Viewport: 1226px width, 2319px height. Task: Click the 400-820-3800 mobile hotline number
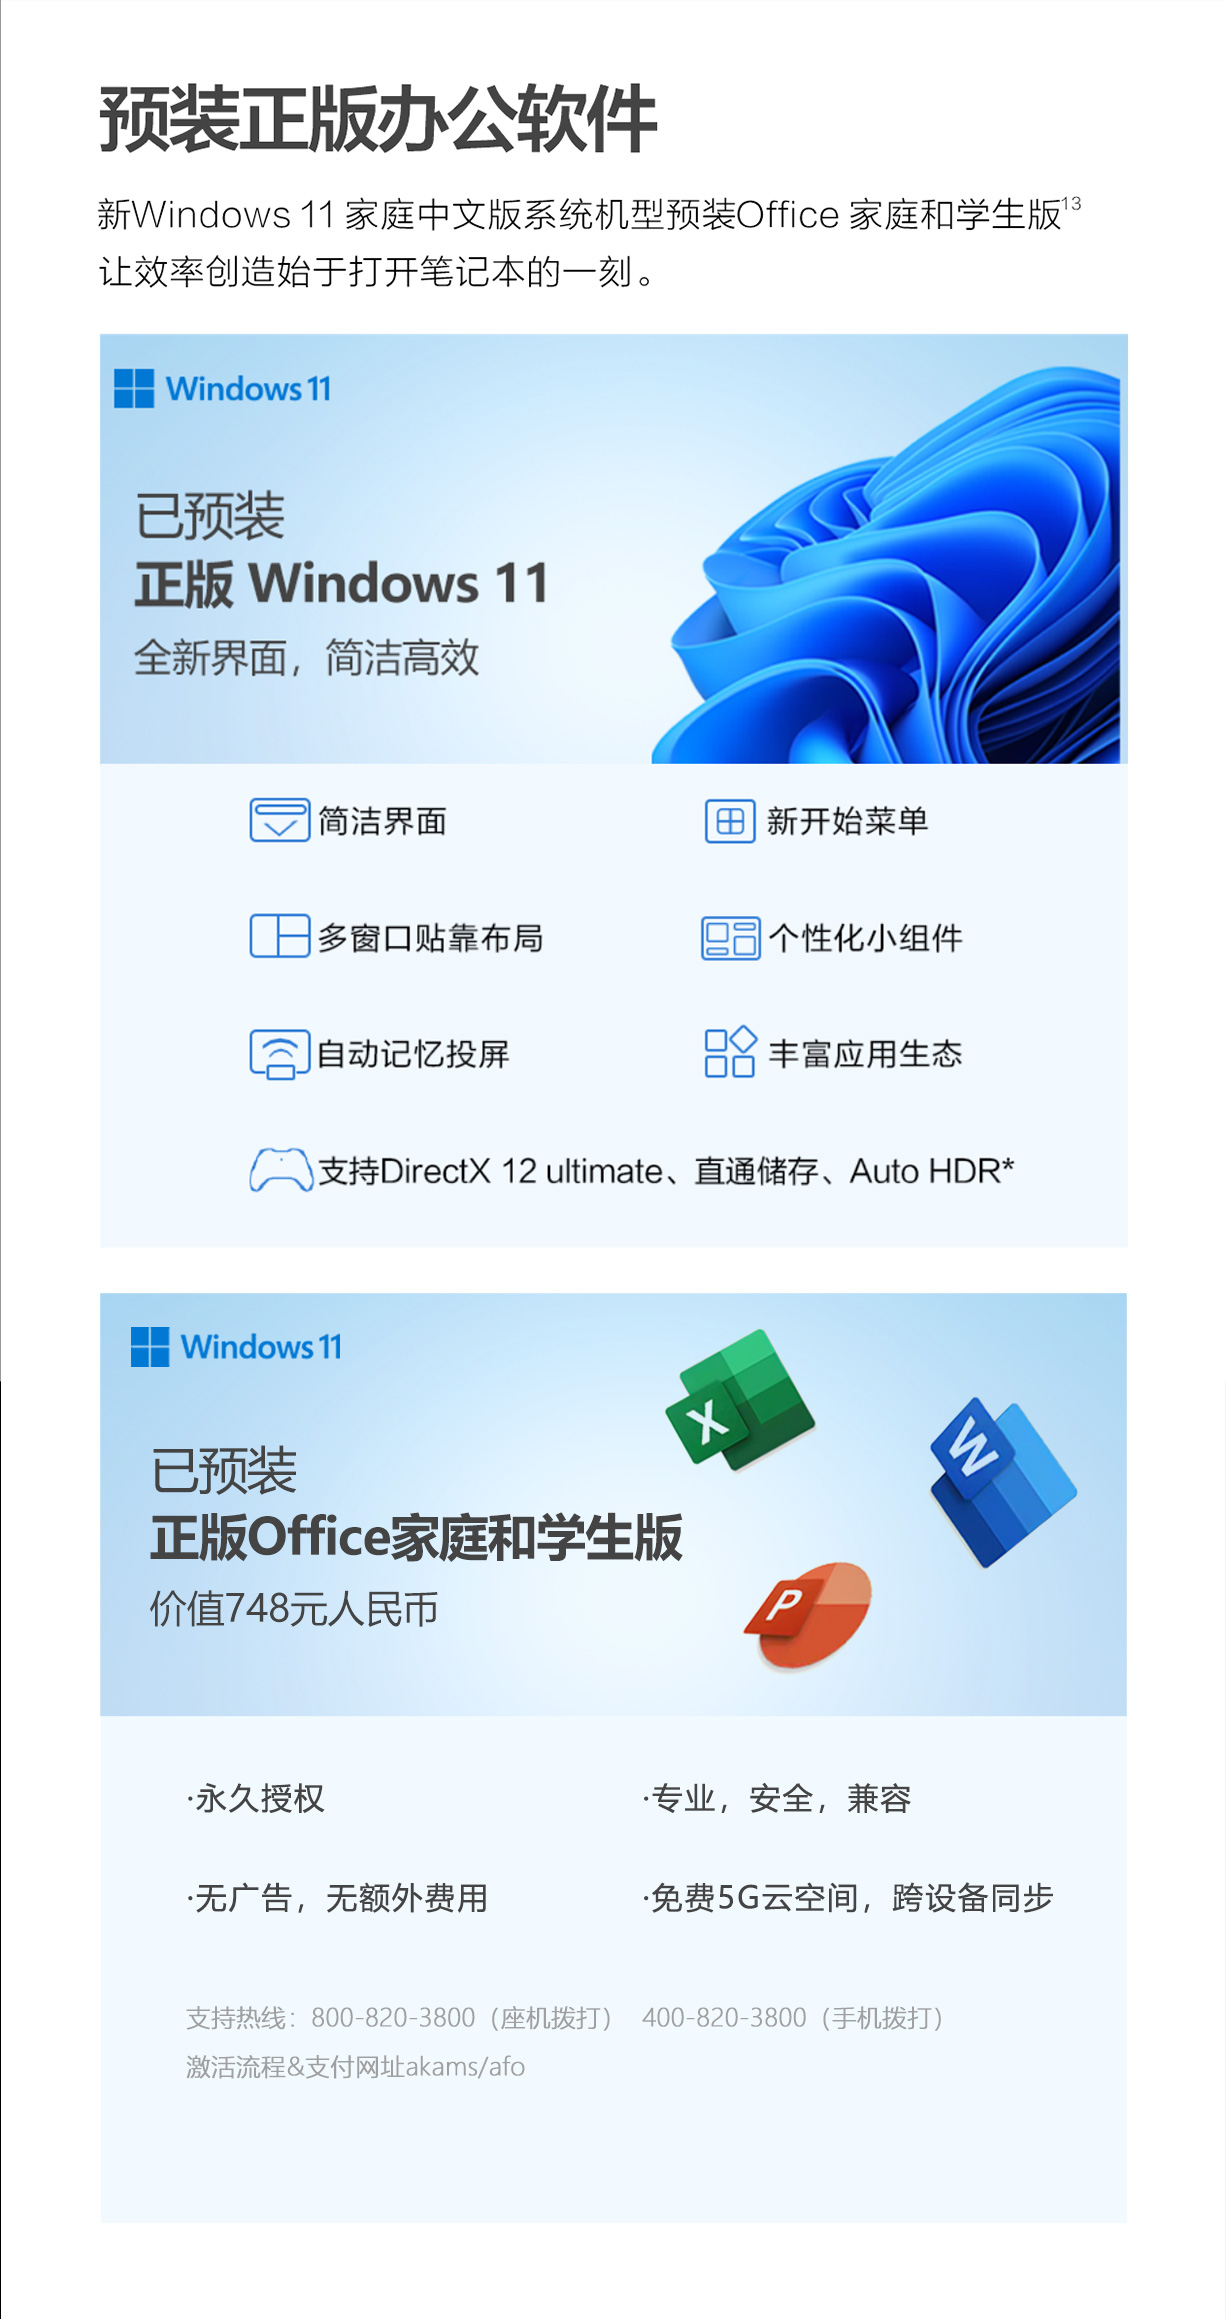724,2017
